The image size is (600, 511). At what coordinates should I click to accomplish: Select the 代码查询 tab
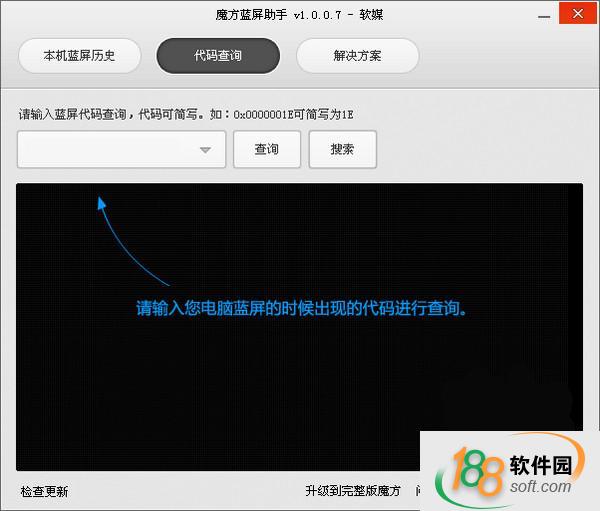217,56
